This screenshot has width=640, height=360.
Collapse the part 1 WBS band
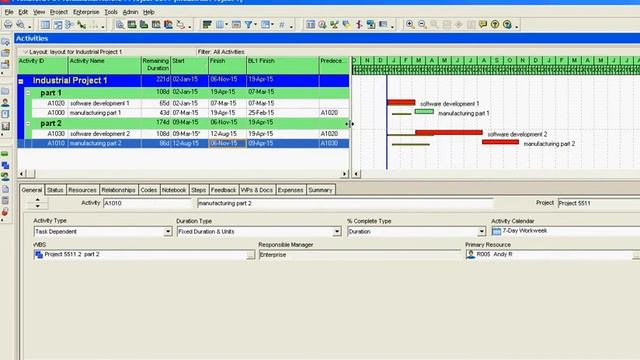coord(28,93)
